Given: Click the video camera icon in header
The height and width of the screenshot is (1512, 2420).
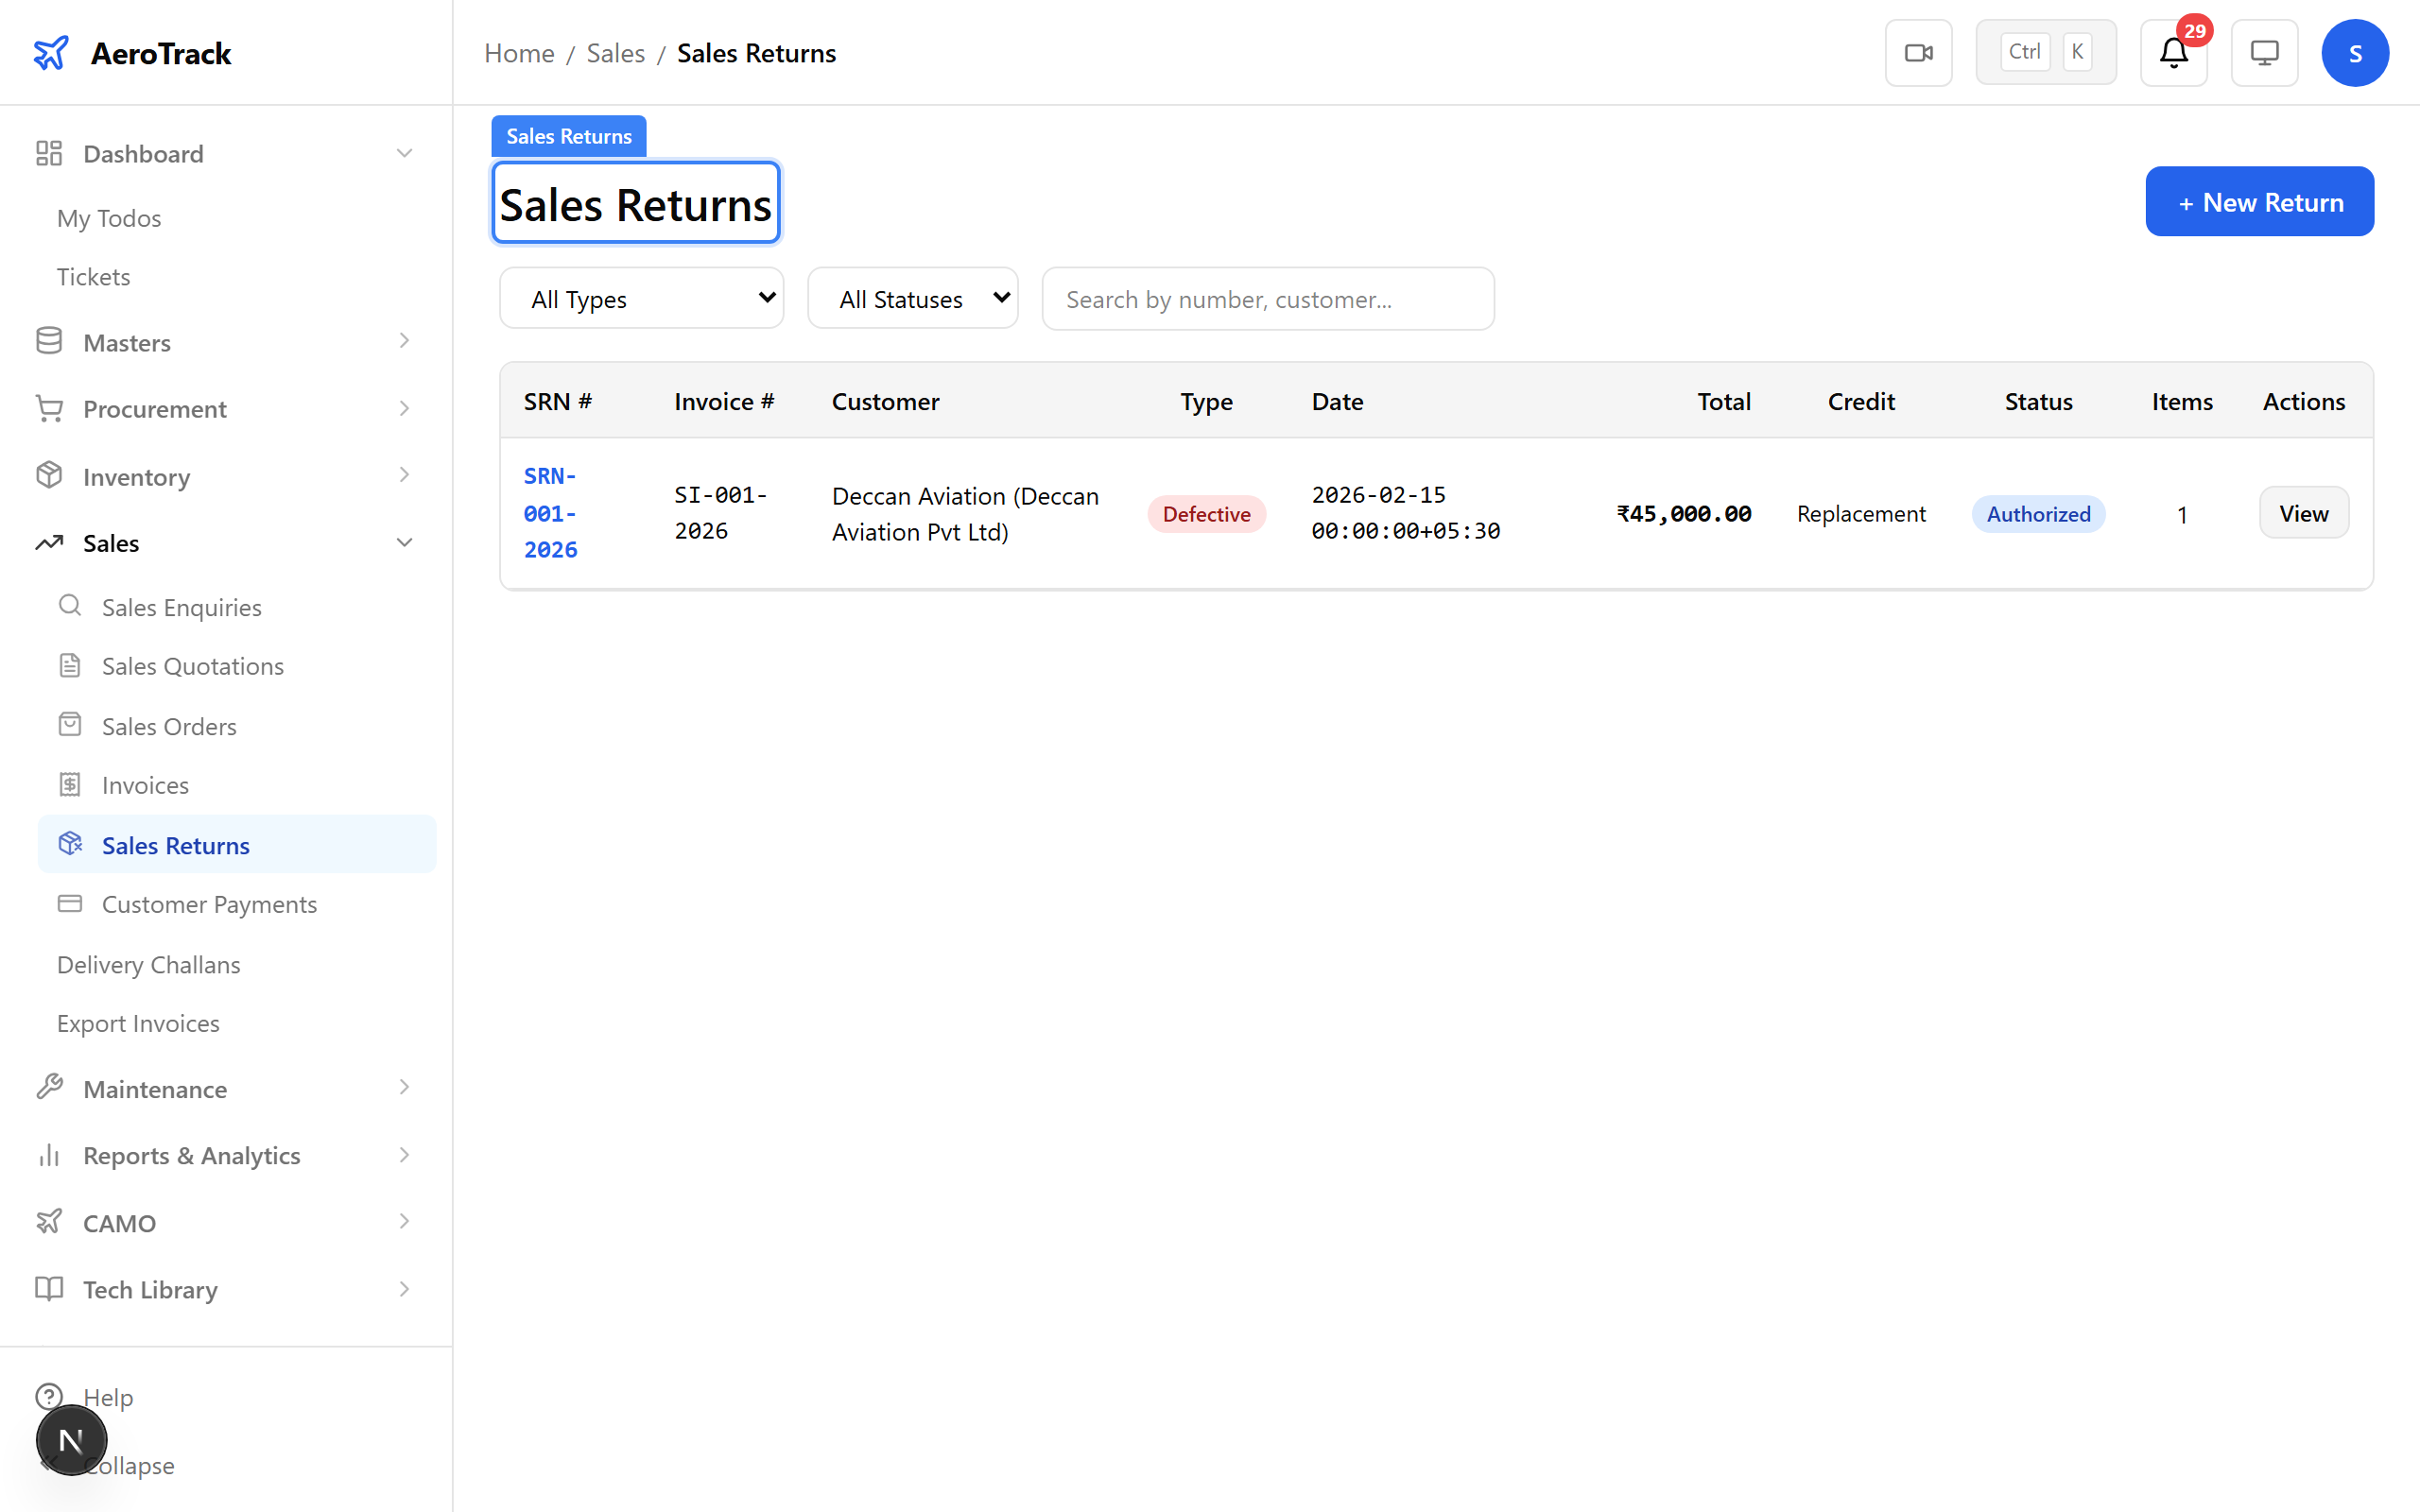Looking at the screenshot, I should tap(1918, 53).
